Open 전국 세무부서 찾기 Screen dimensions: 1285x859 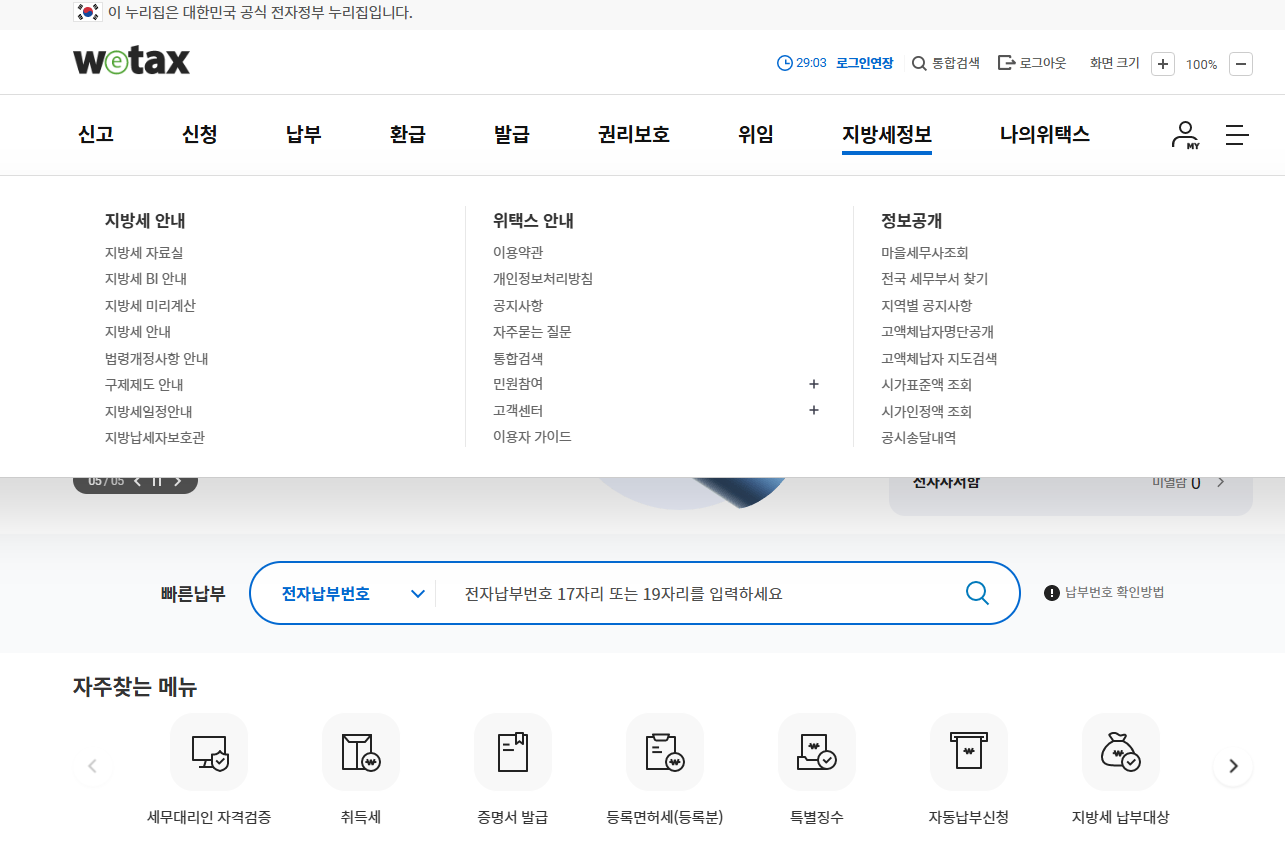[x=934, y=279]
